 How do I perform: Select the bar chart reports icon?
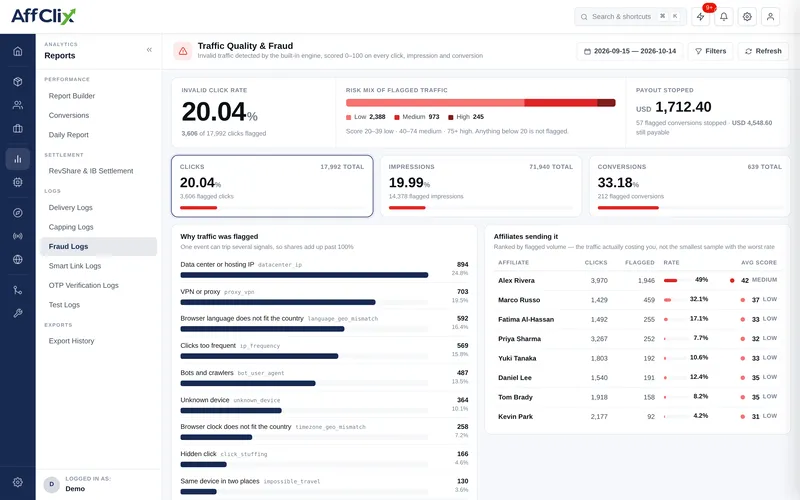pos(18,159)
